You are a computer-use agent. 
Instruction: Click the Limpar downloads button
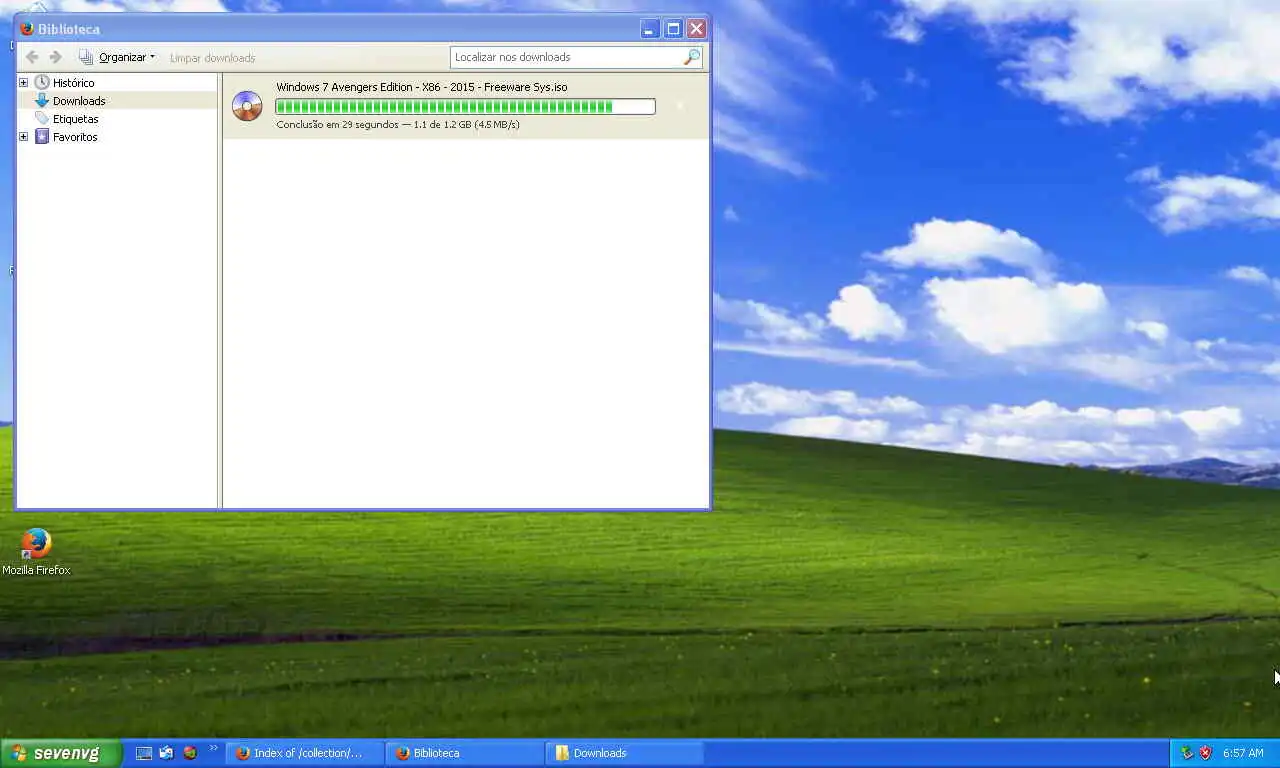[212, 58]
